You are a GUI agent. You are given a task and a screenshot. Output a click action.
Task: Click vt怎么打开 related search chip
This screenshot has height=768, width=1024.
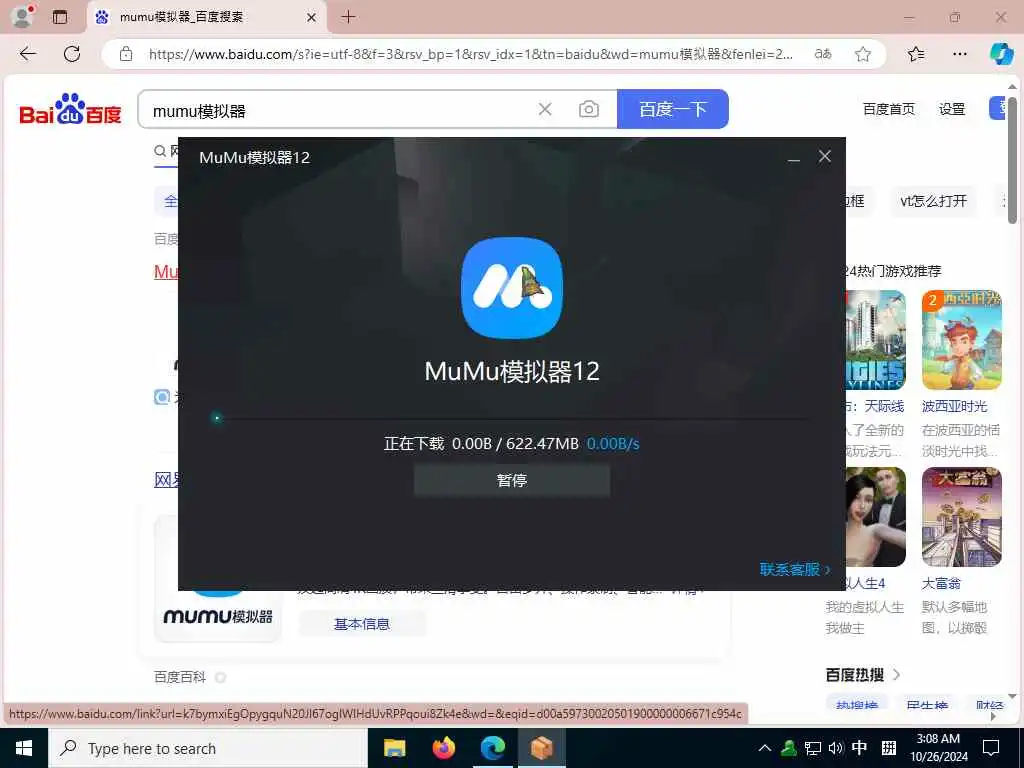(933, 201)
